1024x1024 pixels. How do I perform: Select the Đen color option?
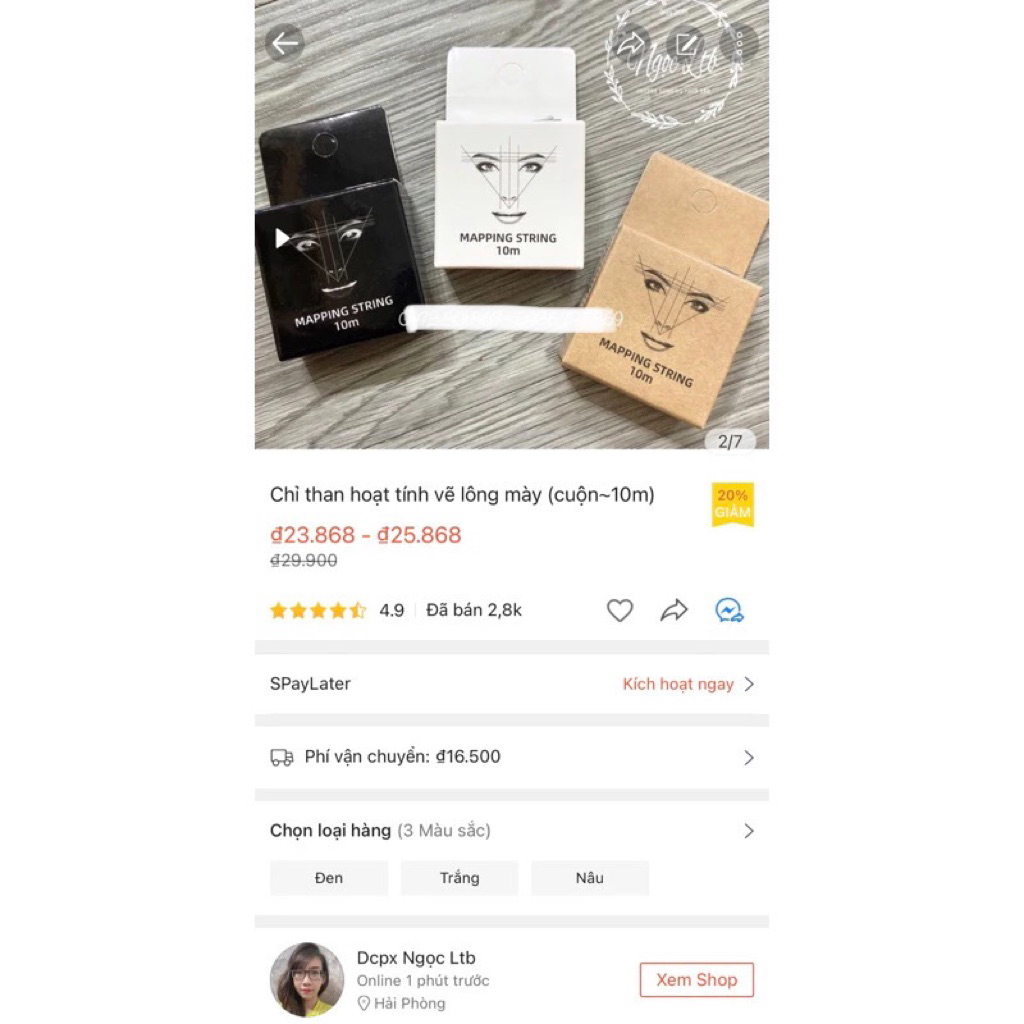(328, 878)
